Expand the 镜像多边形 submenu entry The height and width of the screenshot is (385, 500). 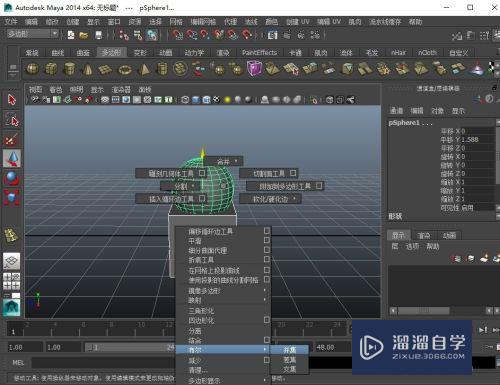223,291
